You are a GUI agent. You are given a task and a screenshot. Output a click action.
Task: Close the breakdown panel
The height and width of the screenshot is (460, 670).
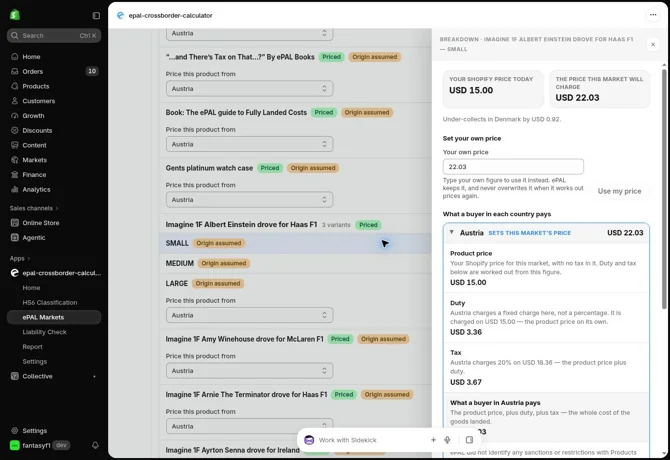tap(653, 44)
